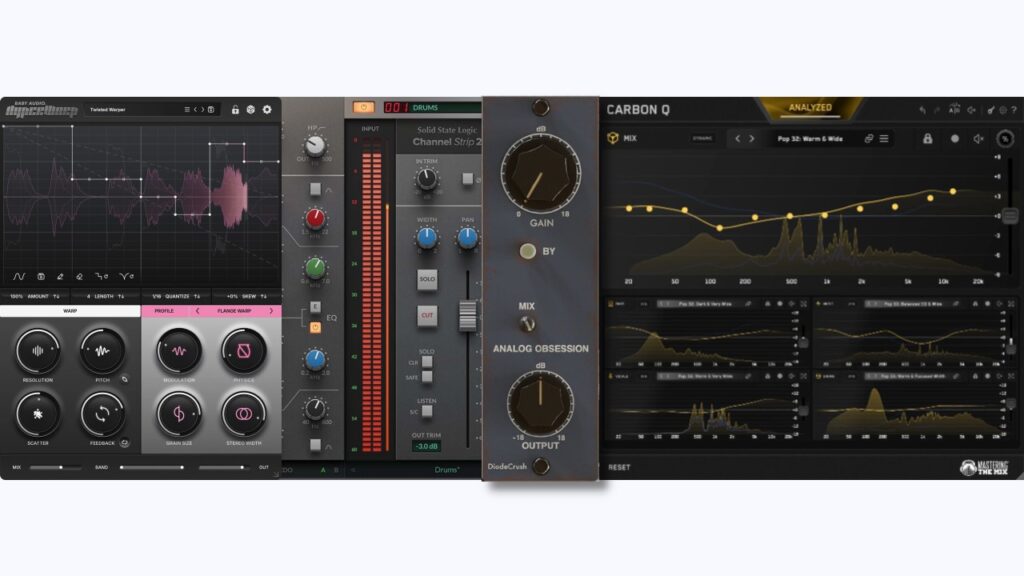Open the Hyperwarp settings gear
Image resolution: width=1024 pixels, height=576 pixels.
click(x=267, y=110)
